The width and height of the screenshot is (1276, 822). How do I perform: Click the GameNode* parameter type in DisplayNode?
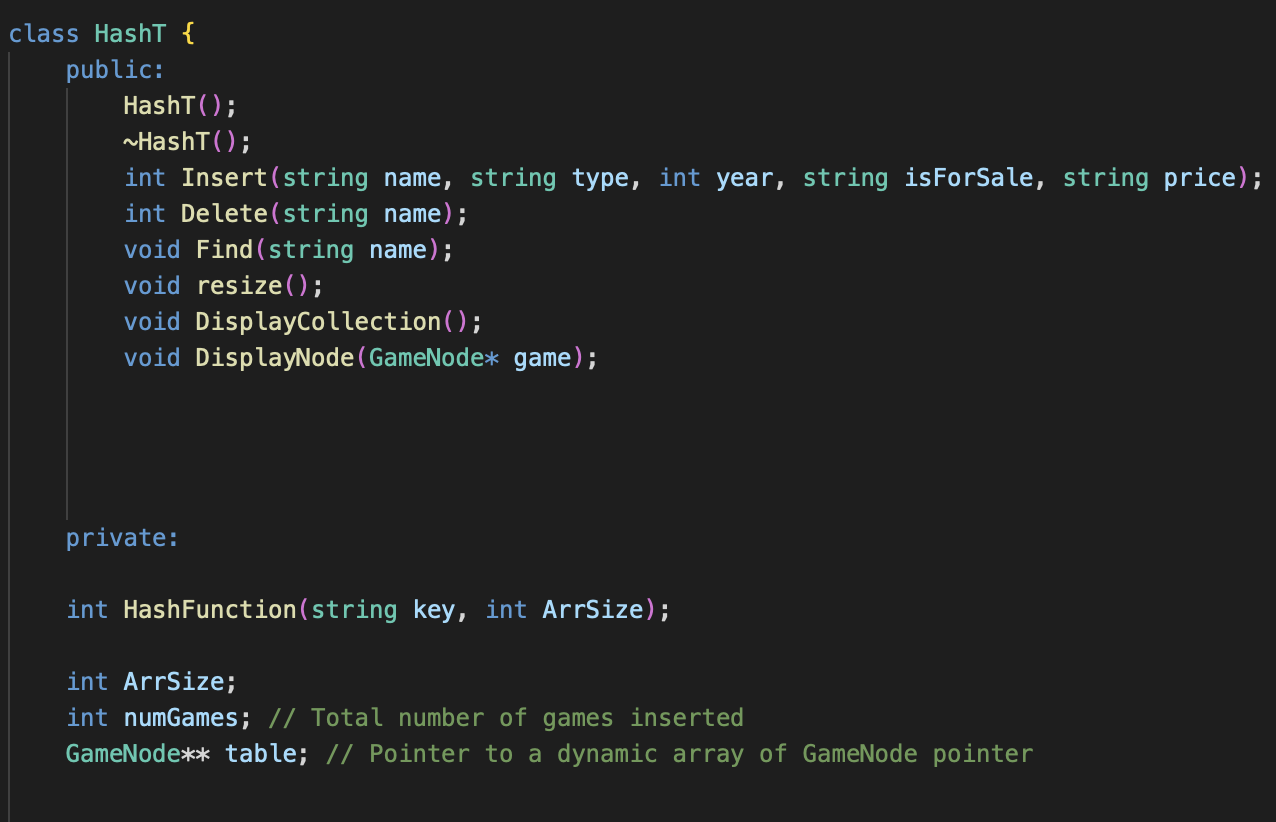coord(432,358)
